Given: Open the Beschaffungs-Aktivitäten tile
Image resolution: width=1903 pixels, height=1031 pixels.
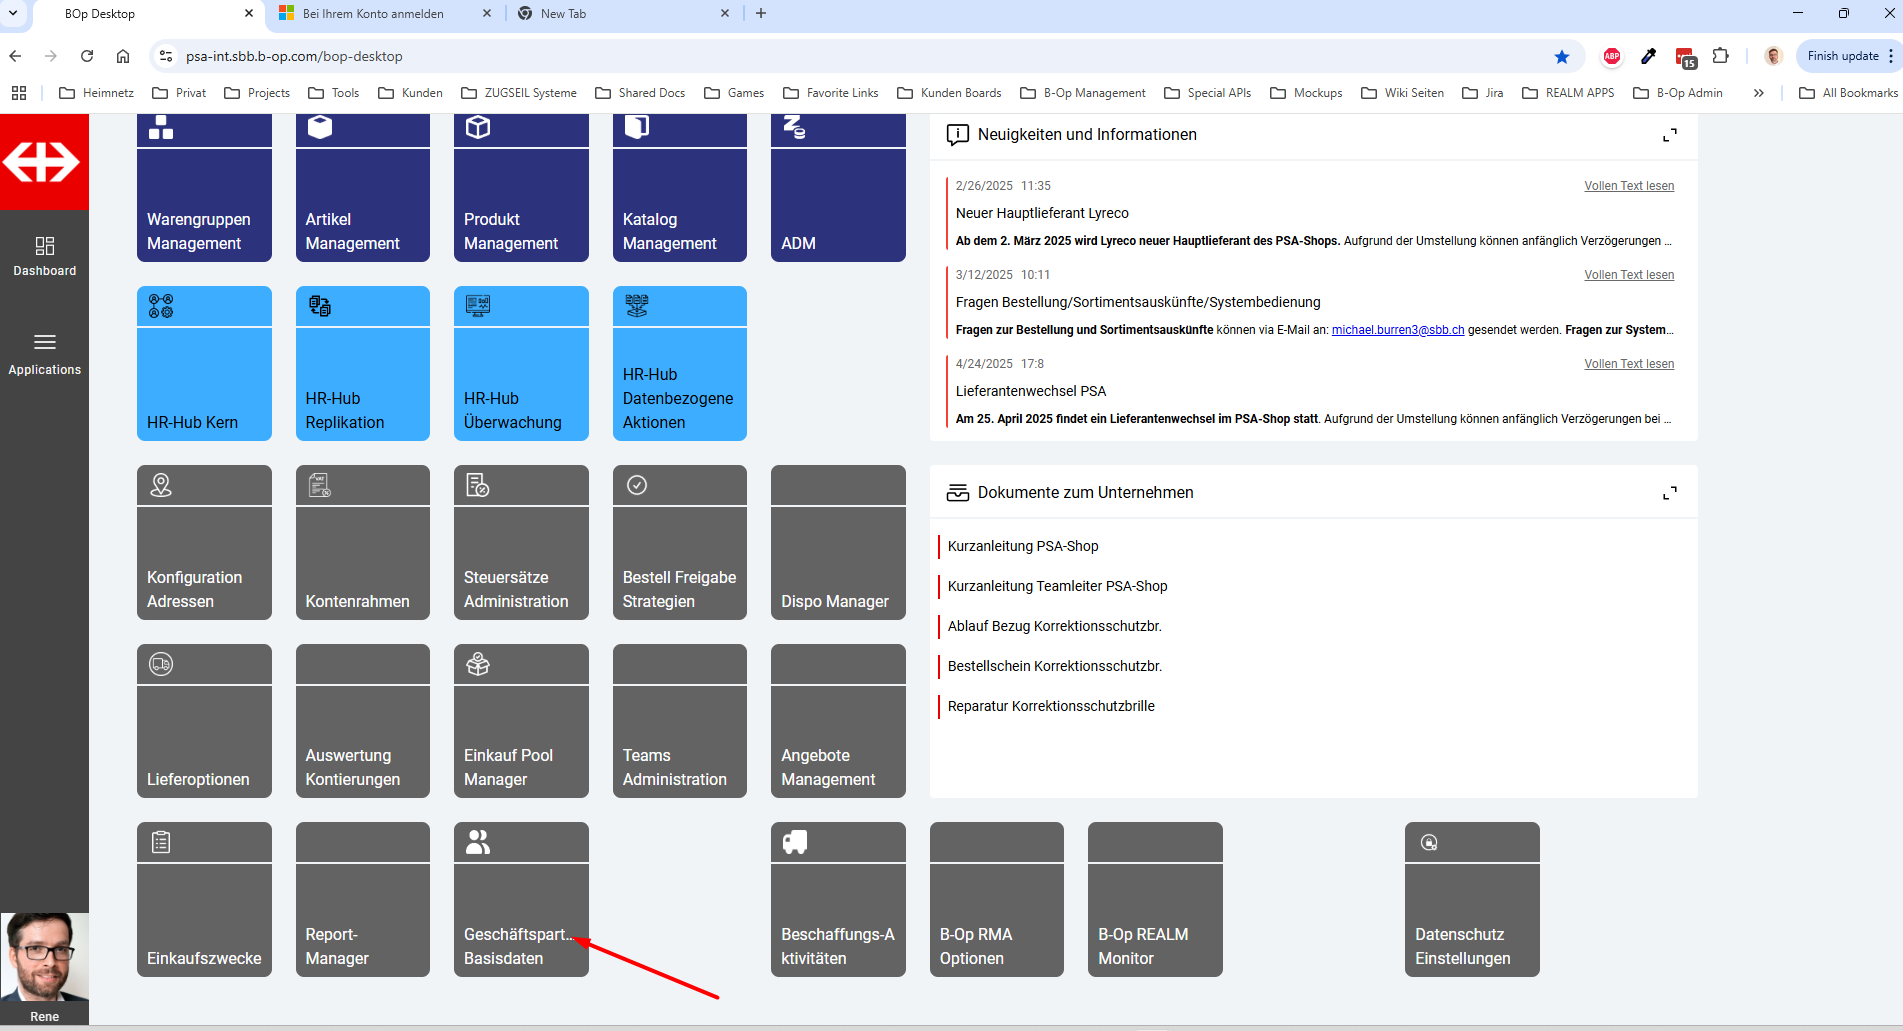Looking at the screenshot, I should pyautogui.click(x=838, y=899).
